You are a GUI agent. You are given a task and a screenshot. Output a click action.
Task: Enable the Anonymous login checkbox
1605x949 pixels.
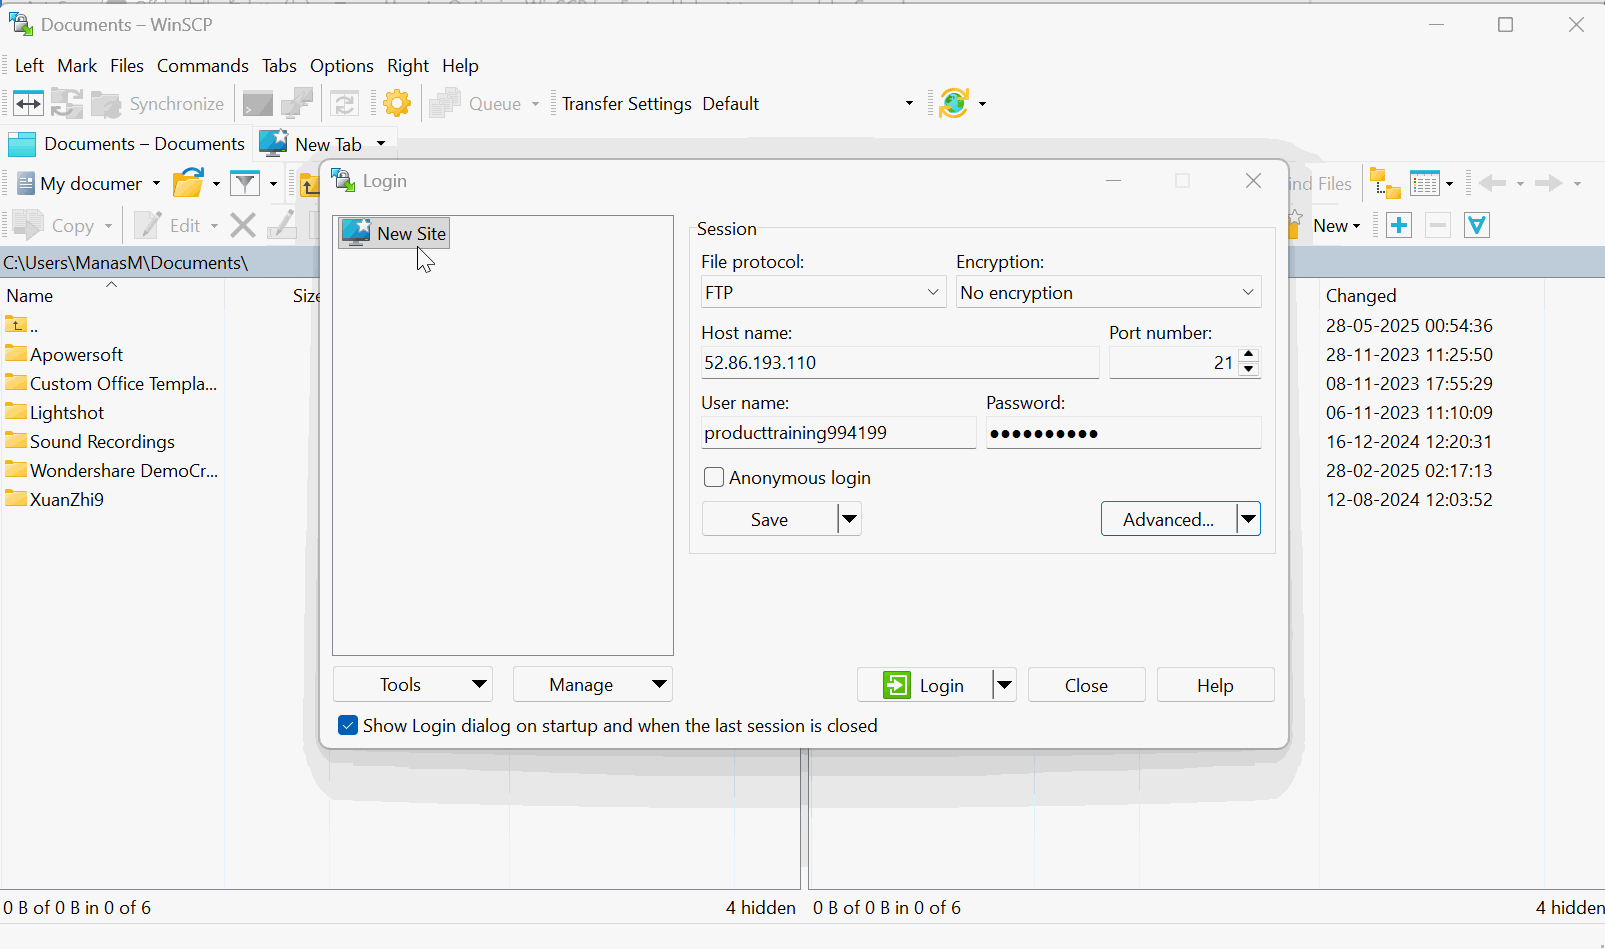point(714,478)
